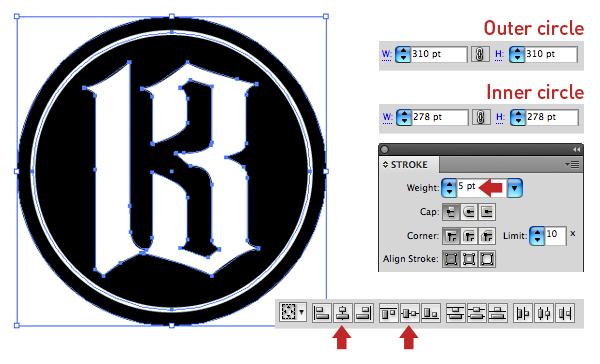Click Outer circle width stepper
The height and width of the screenshot is (364, 600).
(403, 55)
